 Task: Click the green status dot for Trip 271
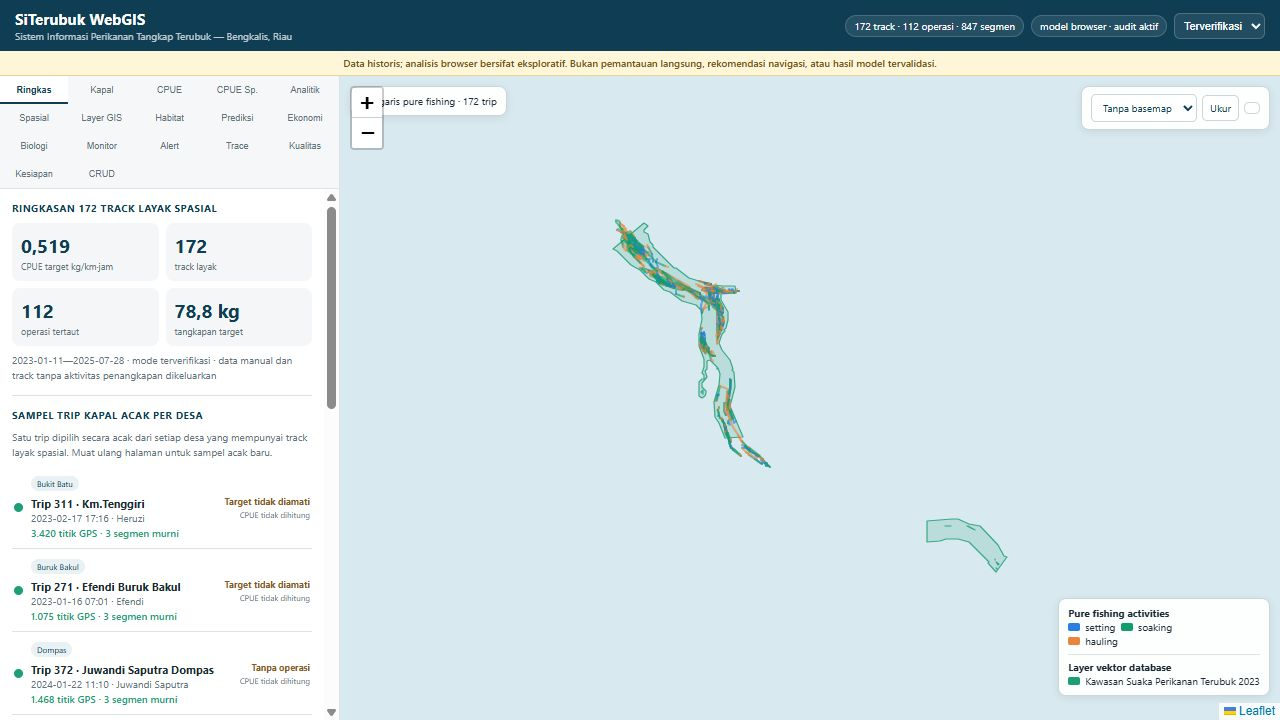(18, 590)
